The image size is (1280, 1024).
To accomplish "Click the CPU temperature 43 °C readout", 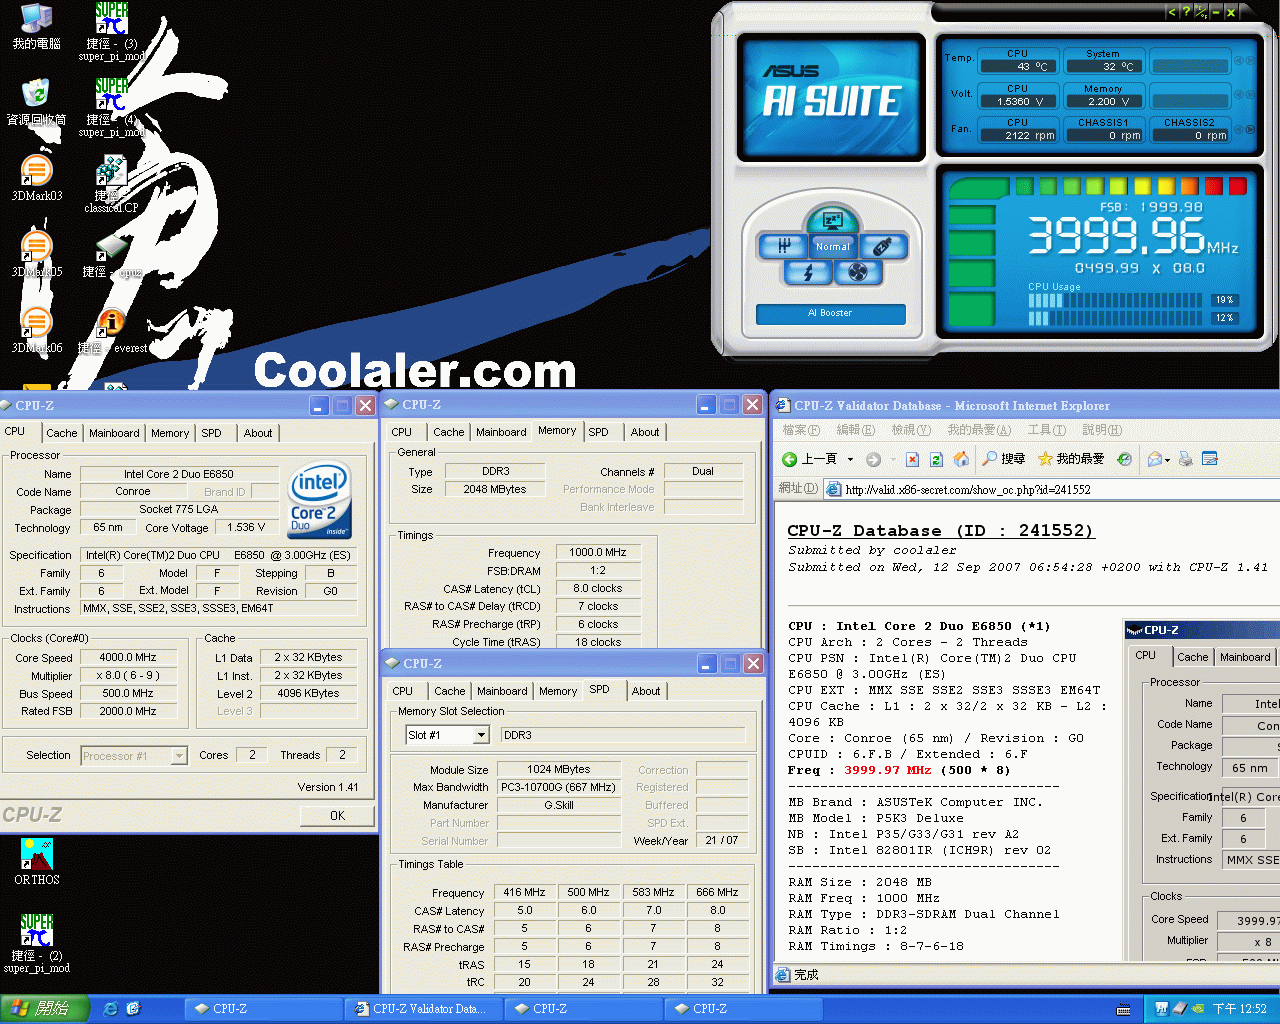I will click(x=1018, y=66).
